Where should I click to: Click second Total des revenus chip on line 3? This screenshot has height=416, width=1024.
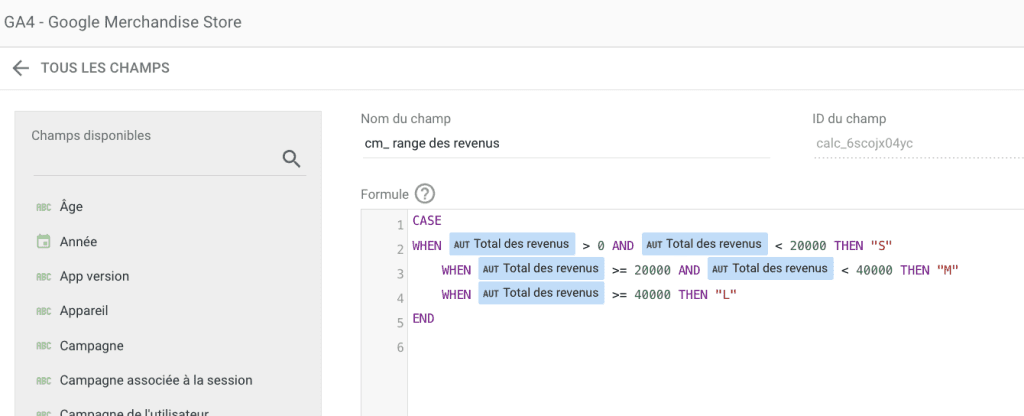(771, 268)
